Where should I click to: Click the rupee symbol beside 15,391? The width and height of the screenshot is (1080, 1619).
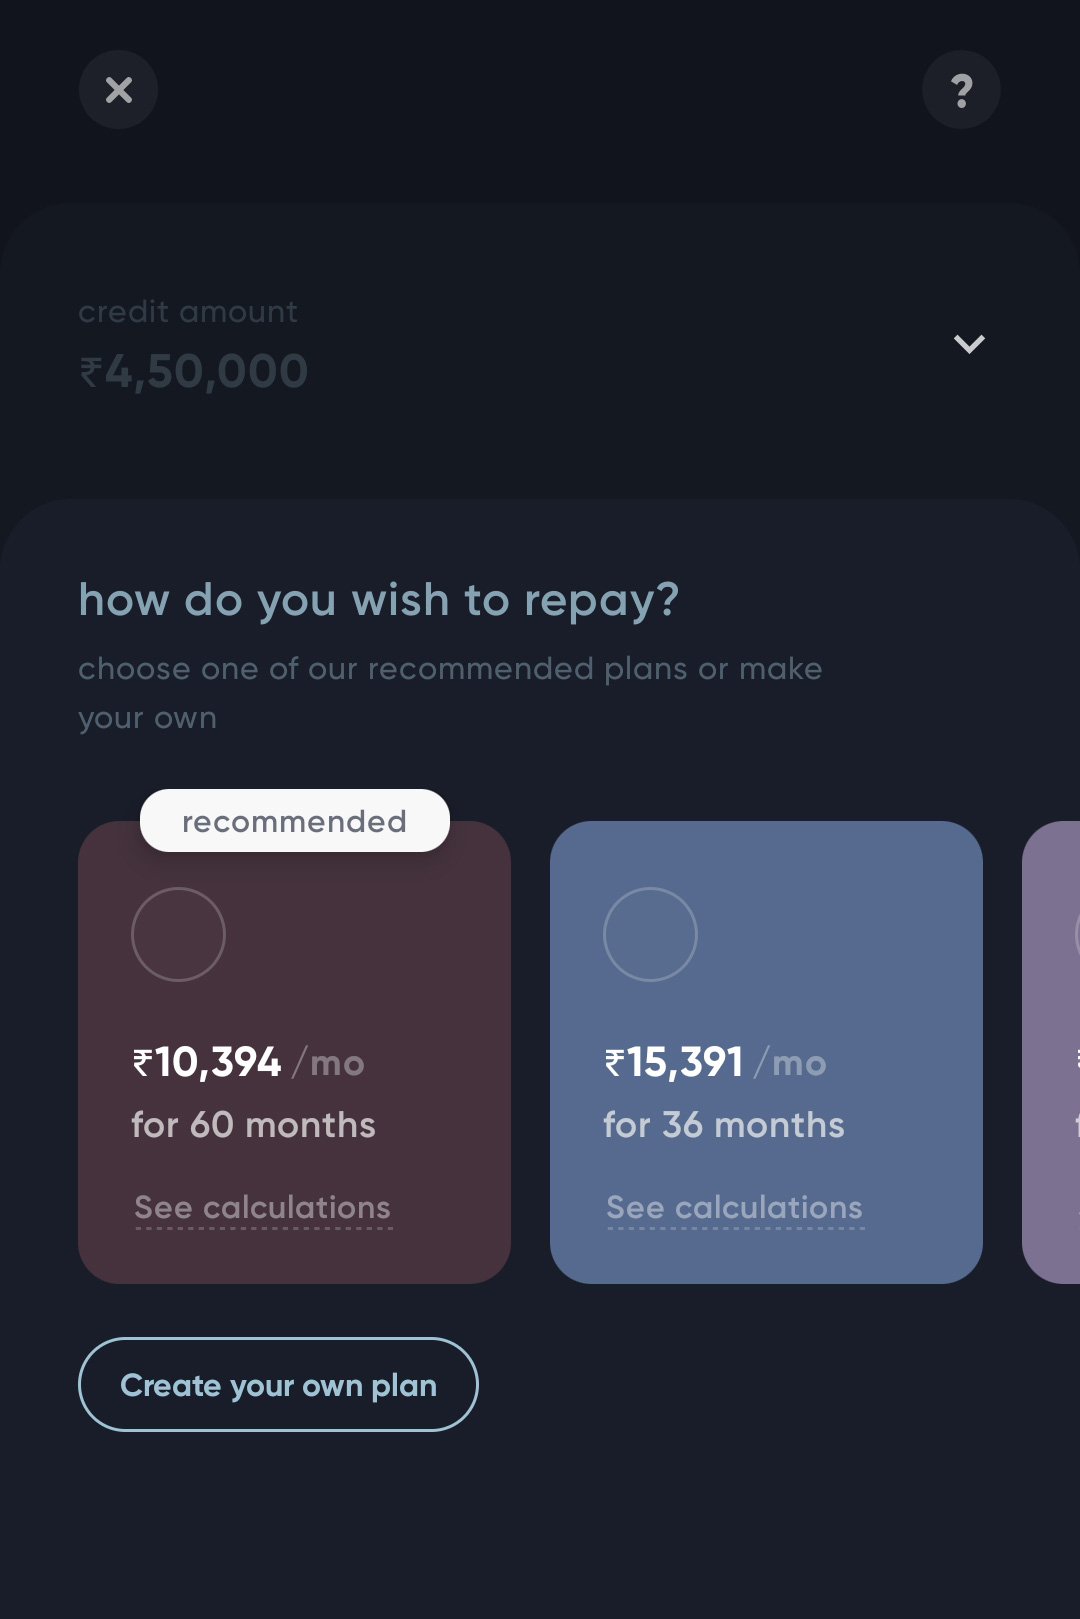(x=614, y=1063)
